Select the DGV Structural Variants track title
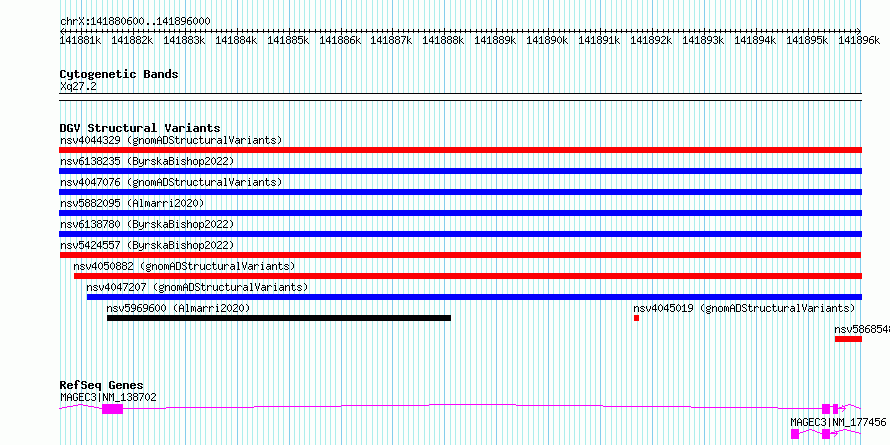The height and width of the screenshot is (445, 890). pos(140,128)
